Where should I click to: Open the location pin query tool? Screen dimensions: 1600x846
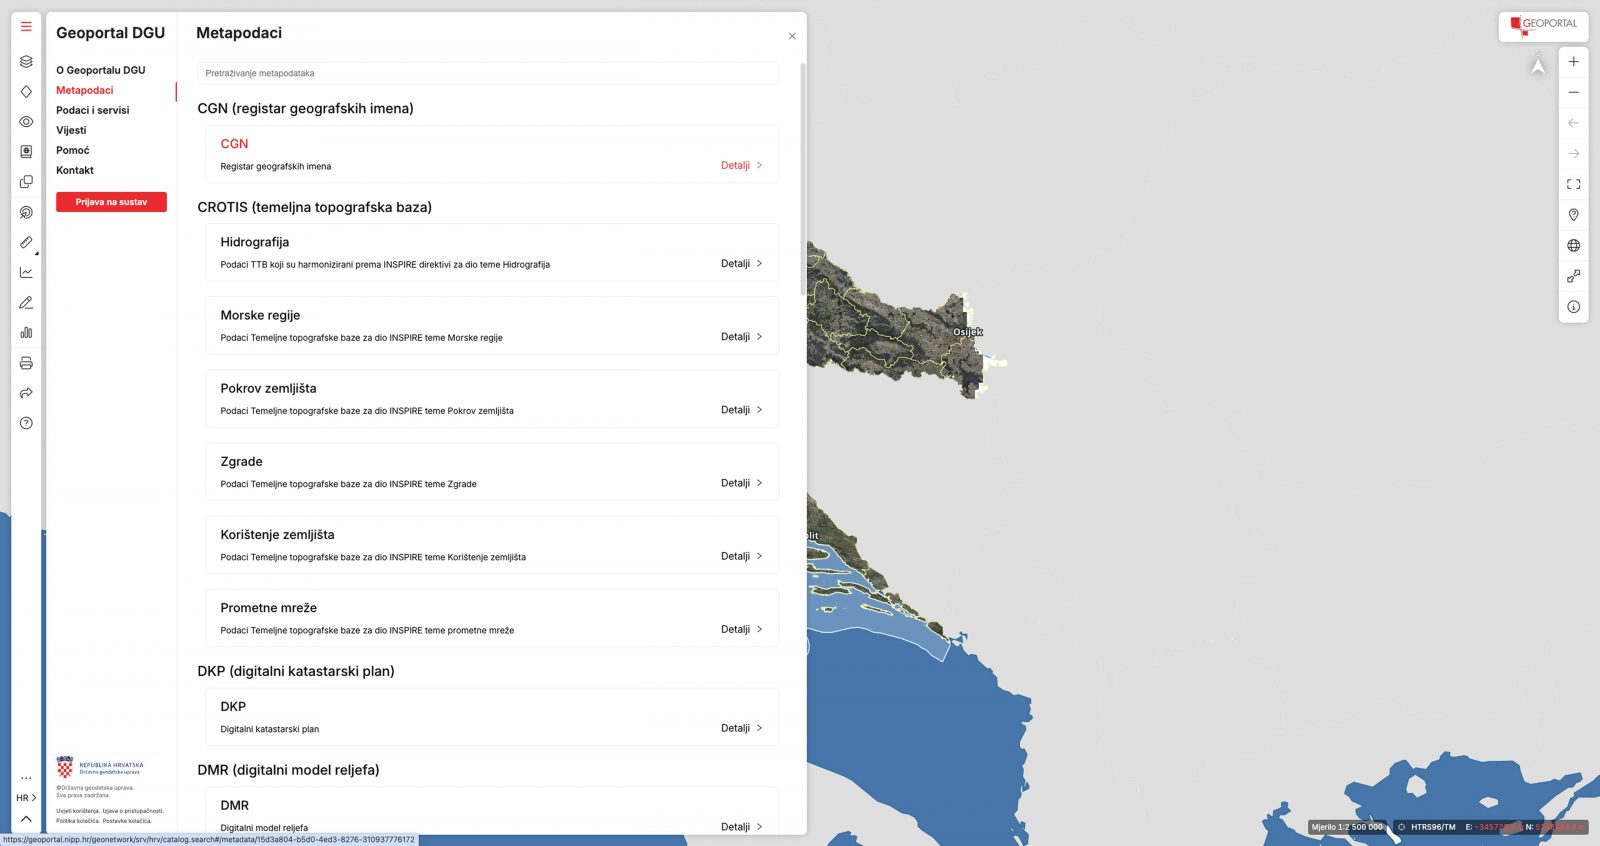click(1573, 215)
